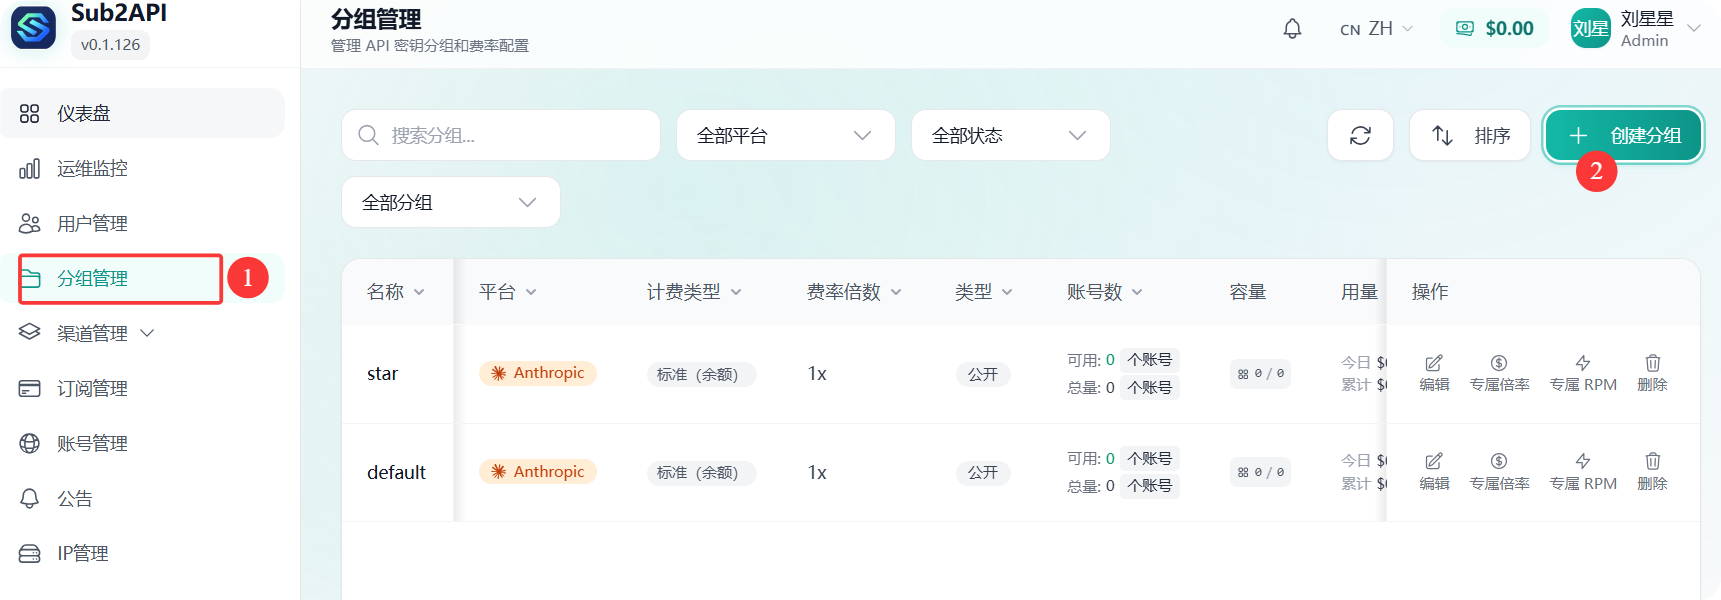This screenshot has width=1721, height=600.
Task: Open IP管理 in the sidebar
Action: [x=143, y=553]
